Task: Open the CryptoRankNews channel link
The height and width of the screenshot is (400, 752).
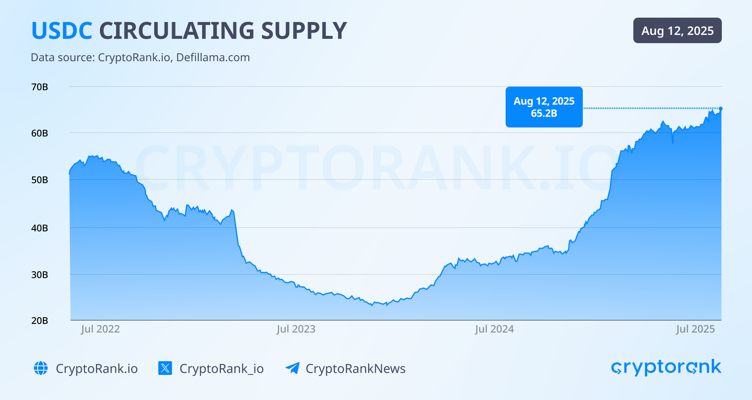Action: [x=355, y=368]
